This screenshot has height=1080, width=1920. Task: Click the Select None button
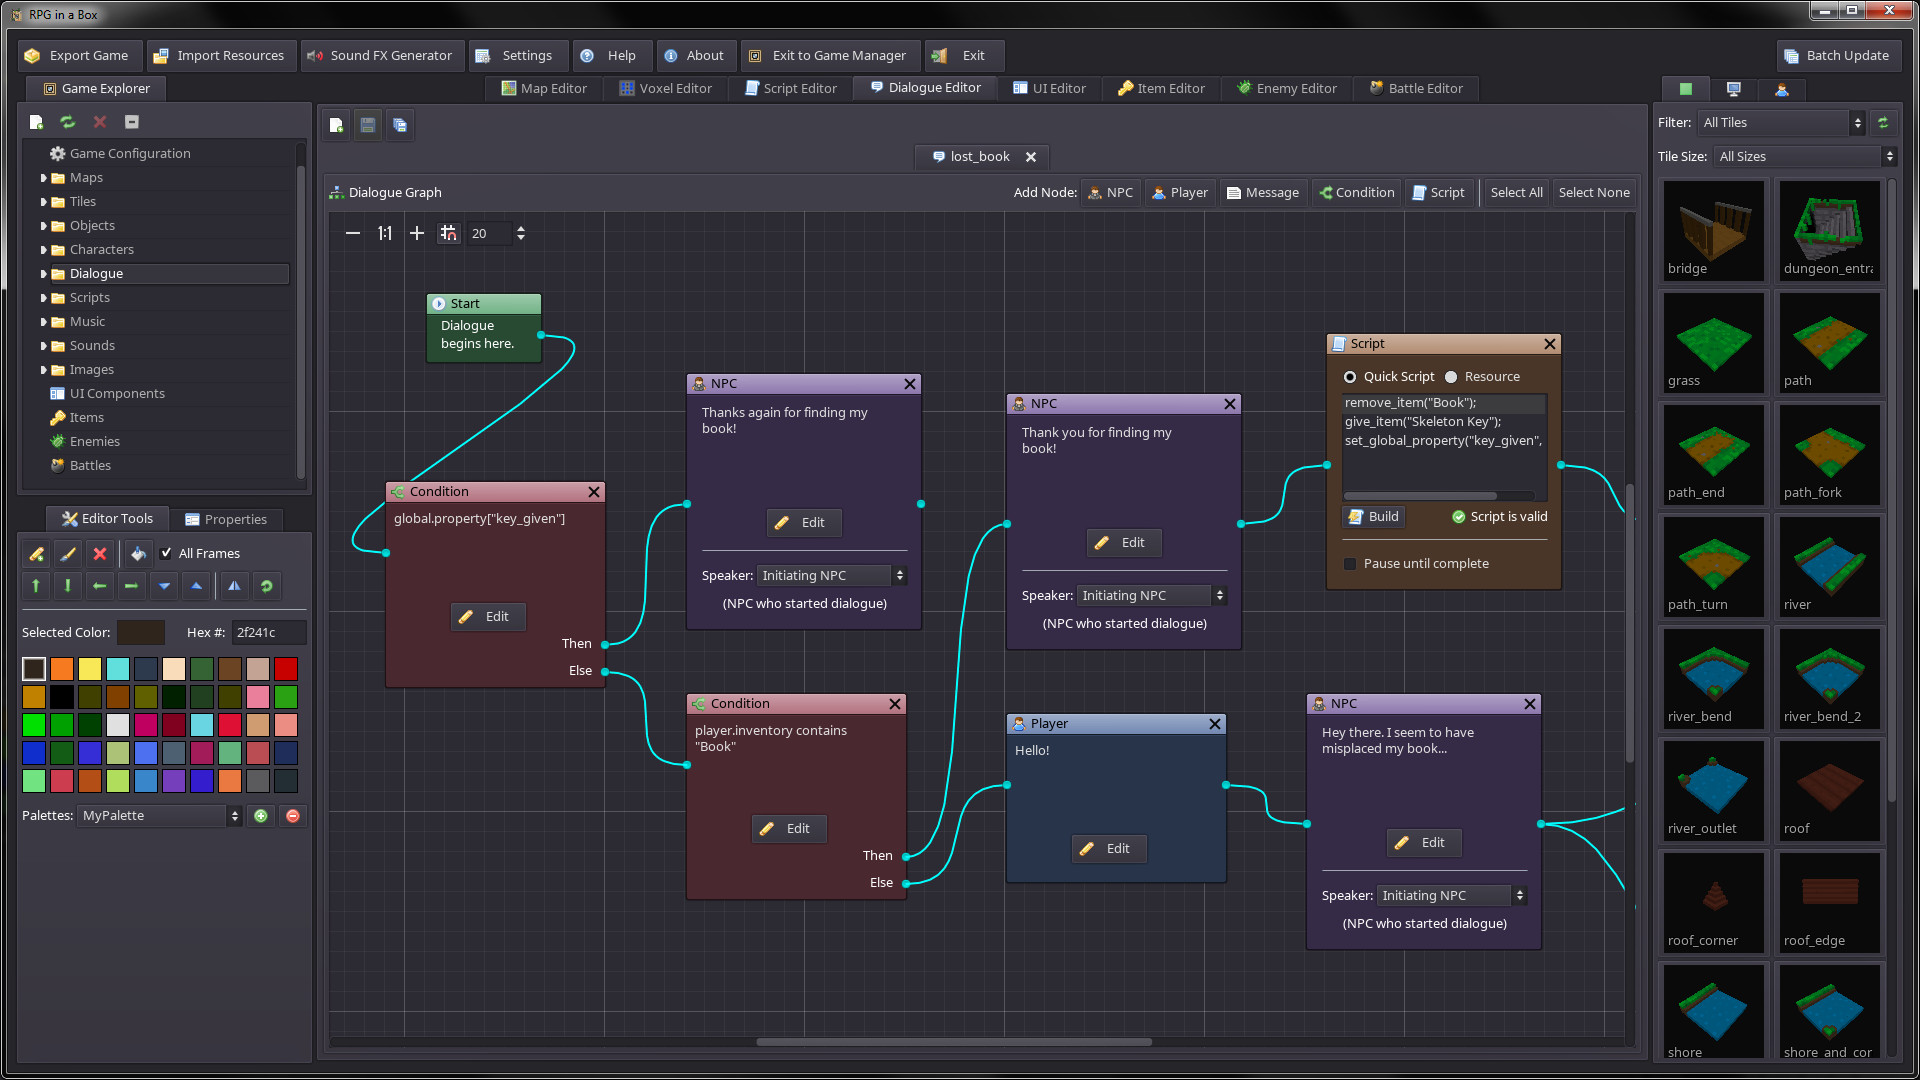(x=1593, y=193)
